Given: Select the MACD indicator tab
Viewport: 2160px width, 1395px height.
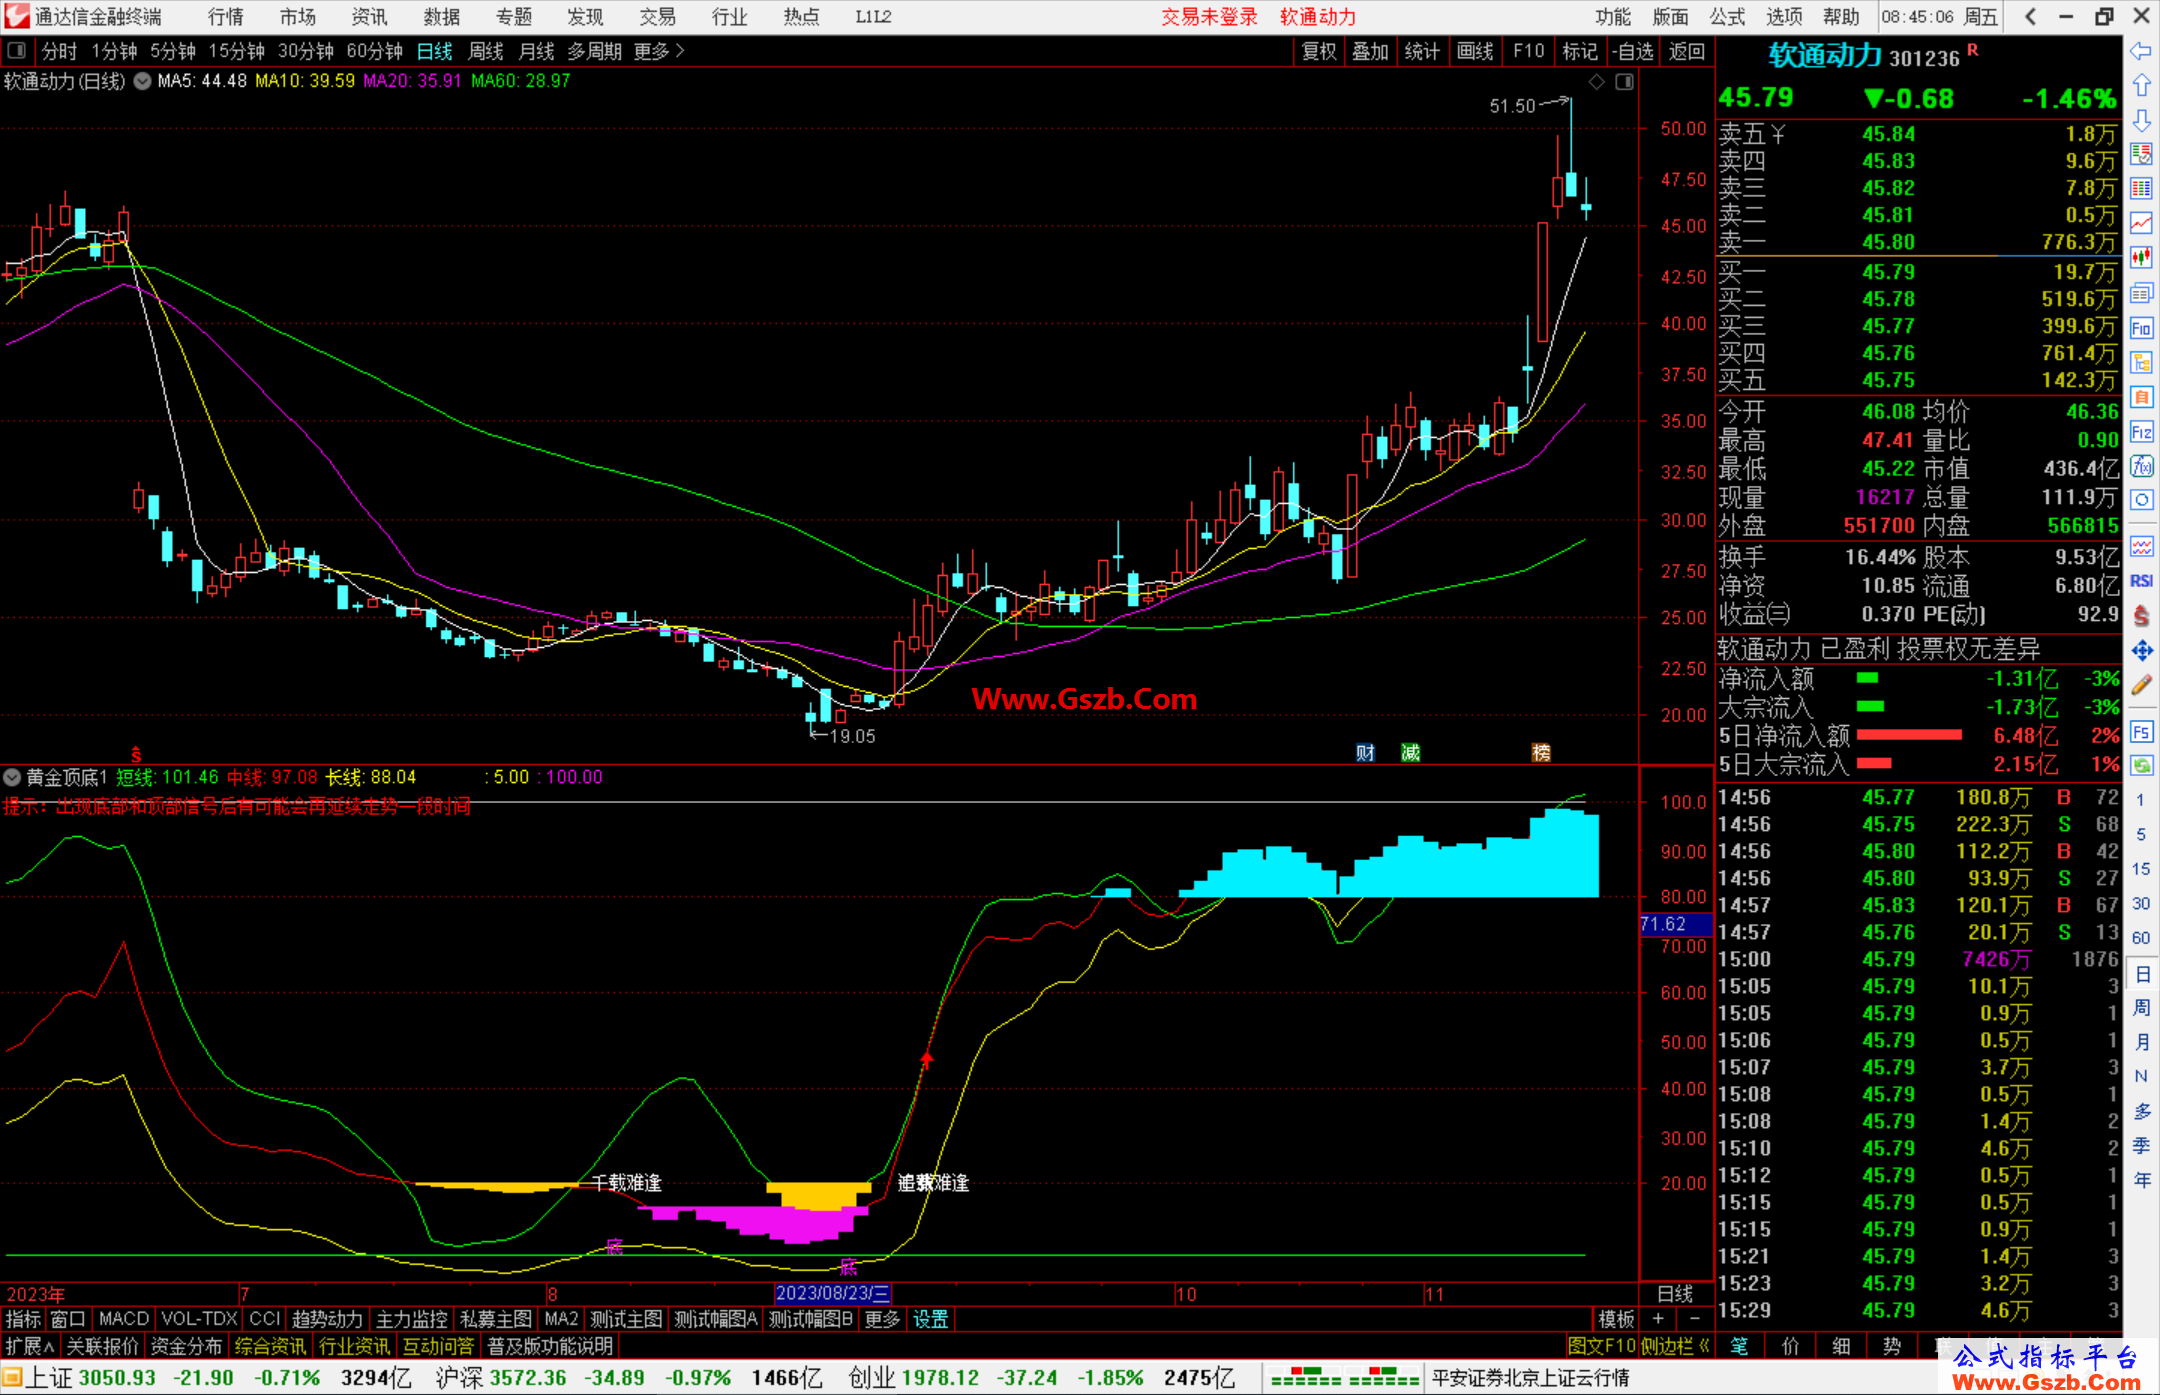Looking at the screenshot, I should [x=124, y=1319].
